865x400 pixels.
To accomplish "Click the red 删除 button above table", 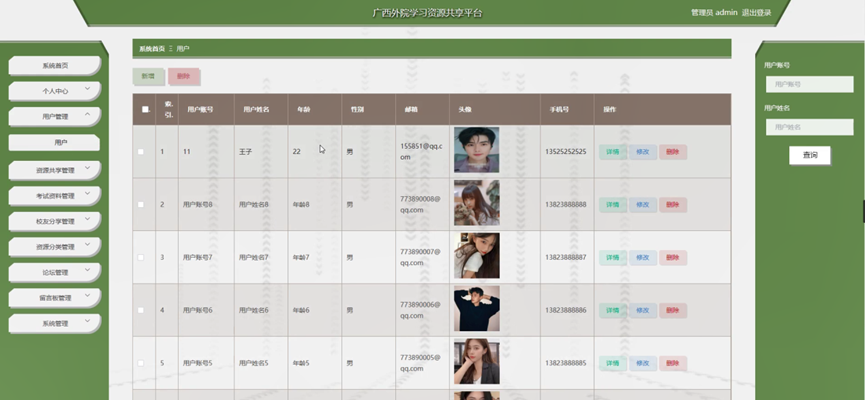I will coord(184,77).
